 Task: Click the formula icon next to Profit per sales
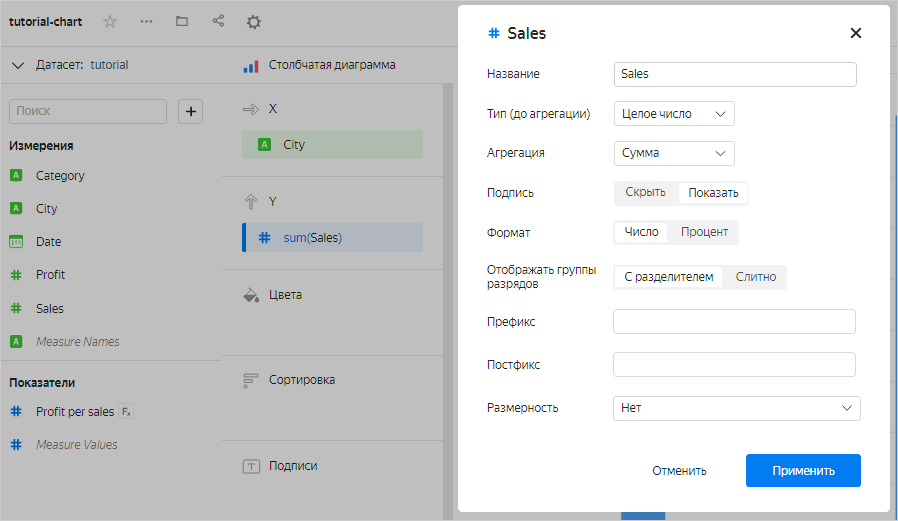coord(126,411)
